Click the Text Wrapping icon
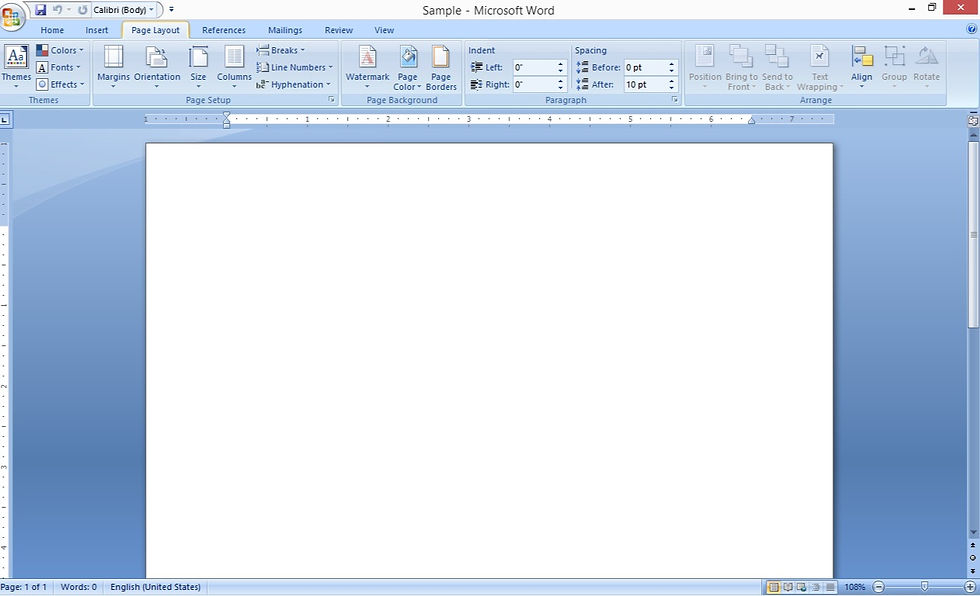This screenshot has width=980, height=596. click(x=819, y=56)
